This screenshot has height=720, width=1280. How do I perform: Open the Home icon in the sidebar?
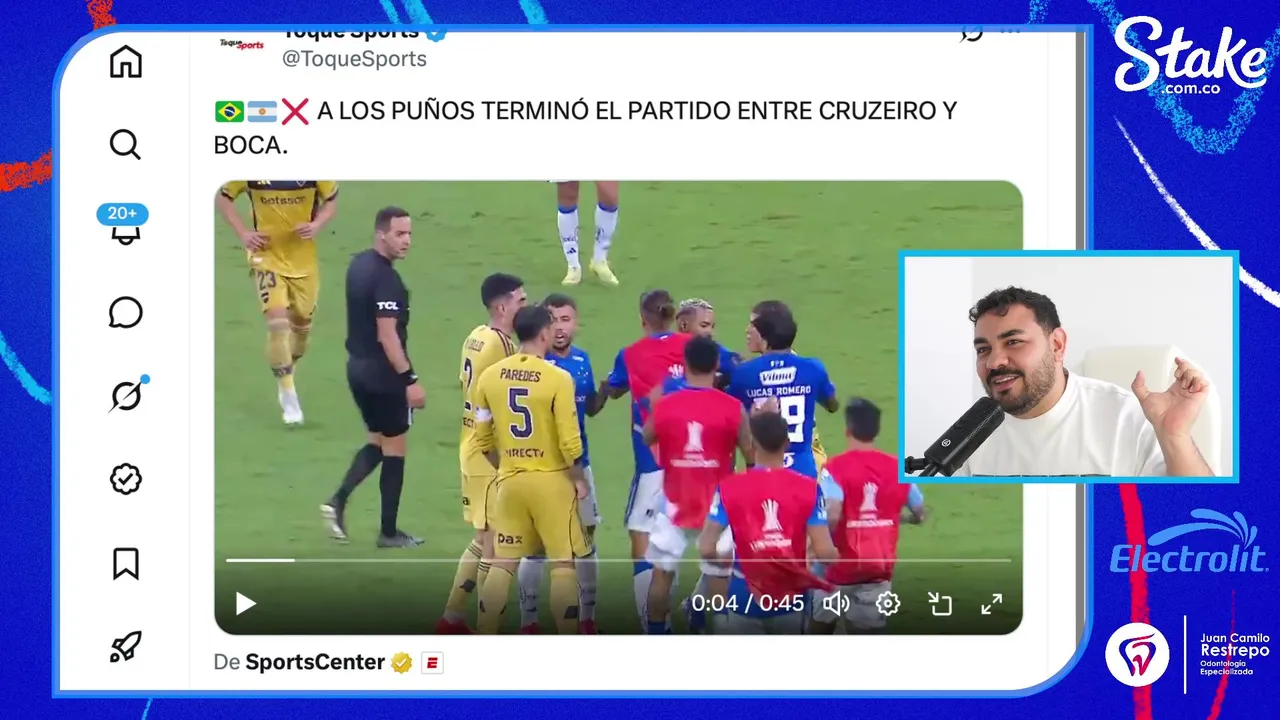(x=125, y=62)
